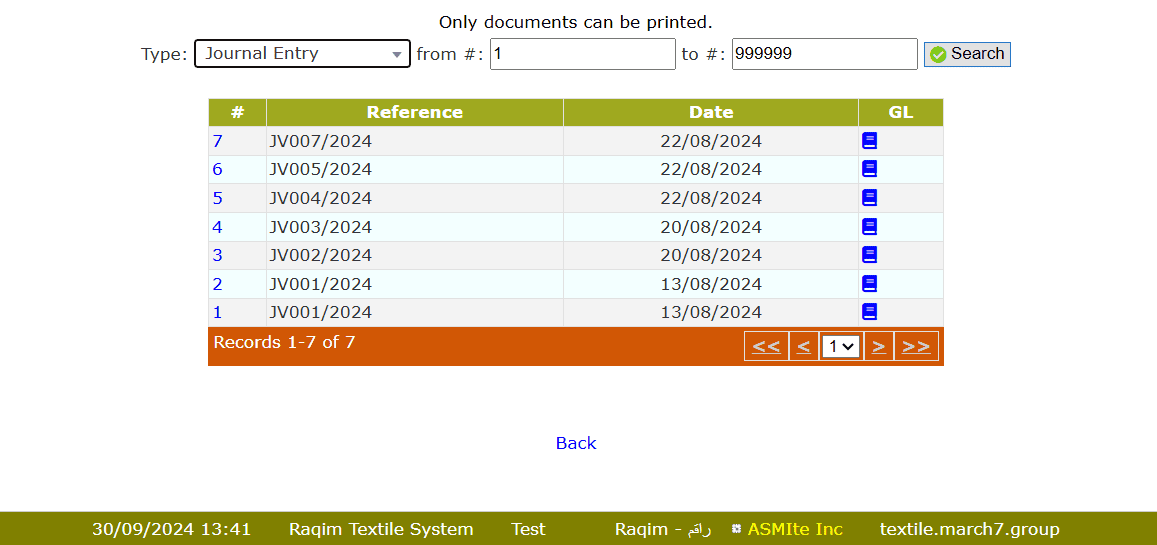
Task: Click GL book icon for JV004/2024
Action: click(869, 198)
